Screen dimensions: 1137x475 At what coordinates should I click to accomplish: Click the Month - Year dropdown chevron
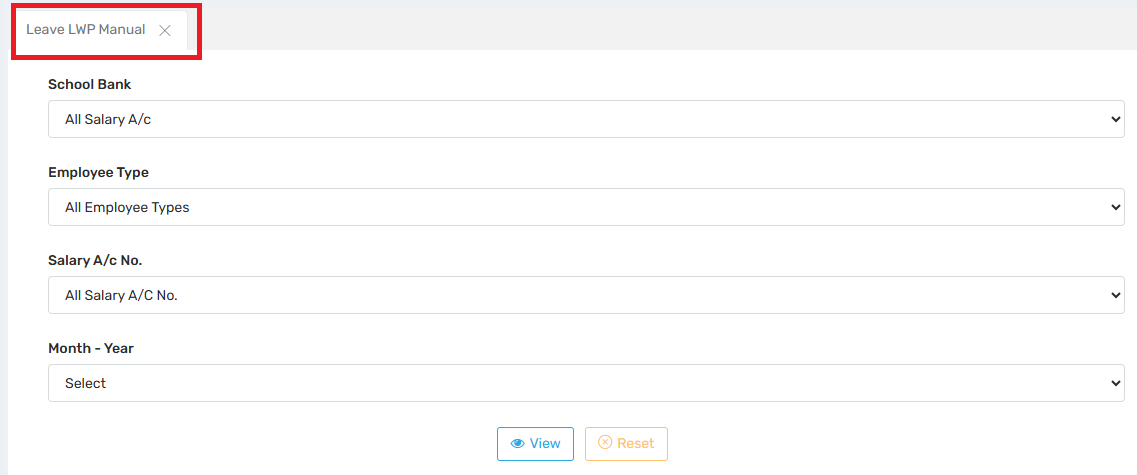click(1116, 384)
